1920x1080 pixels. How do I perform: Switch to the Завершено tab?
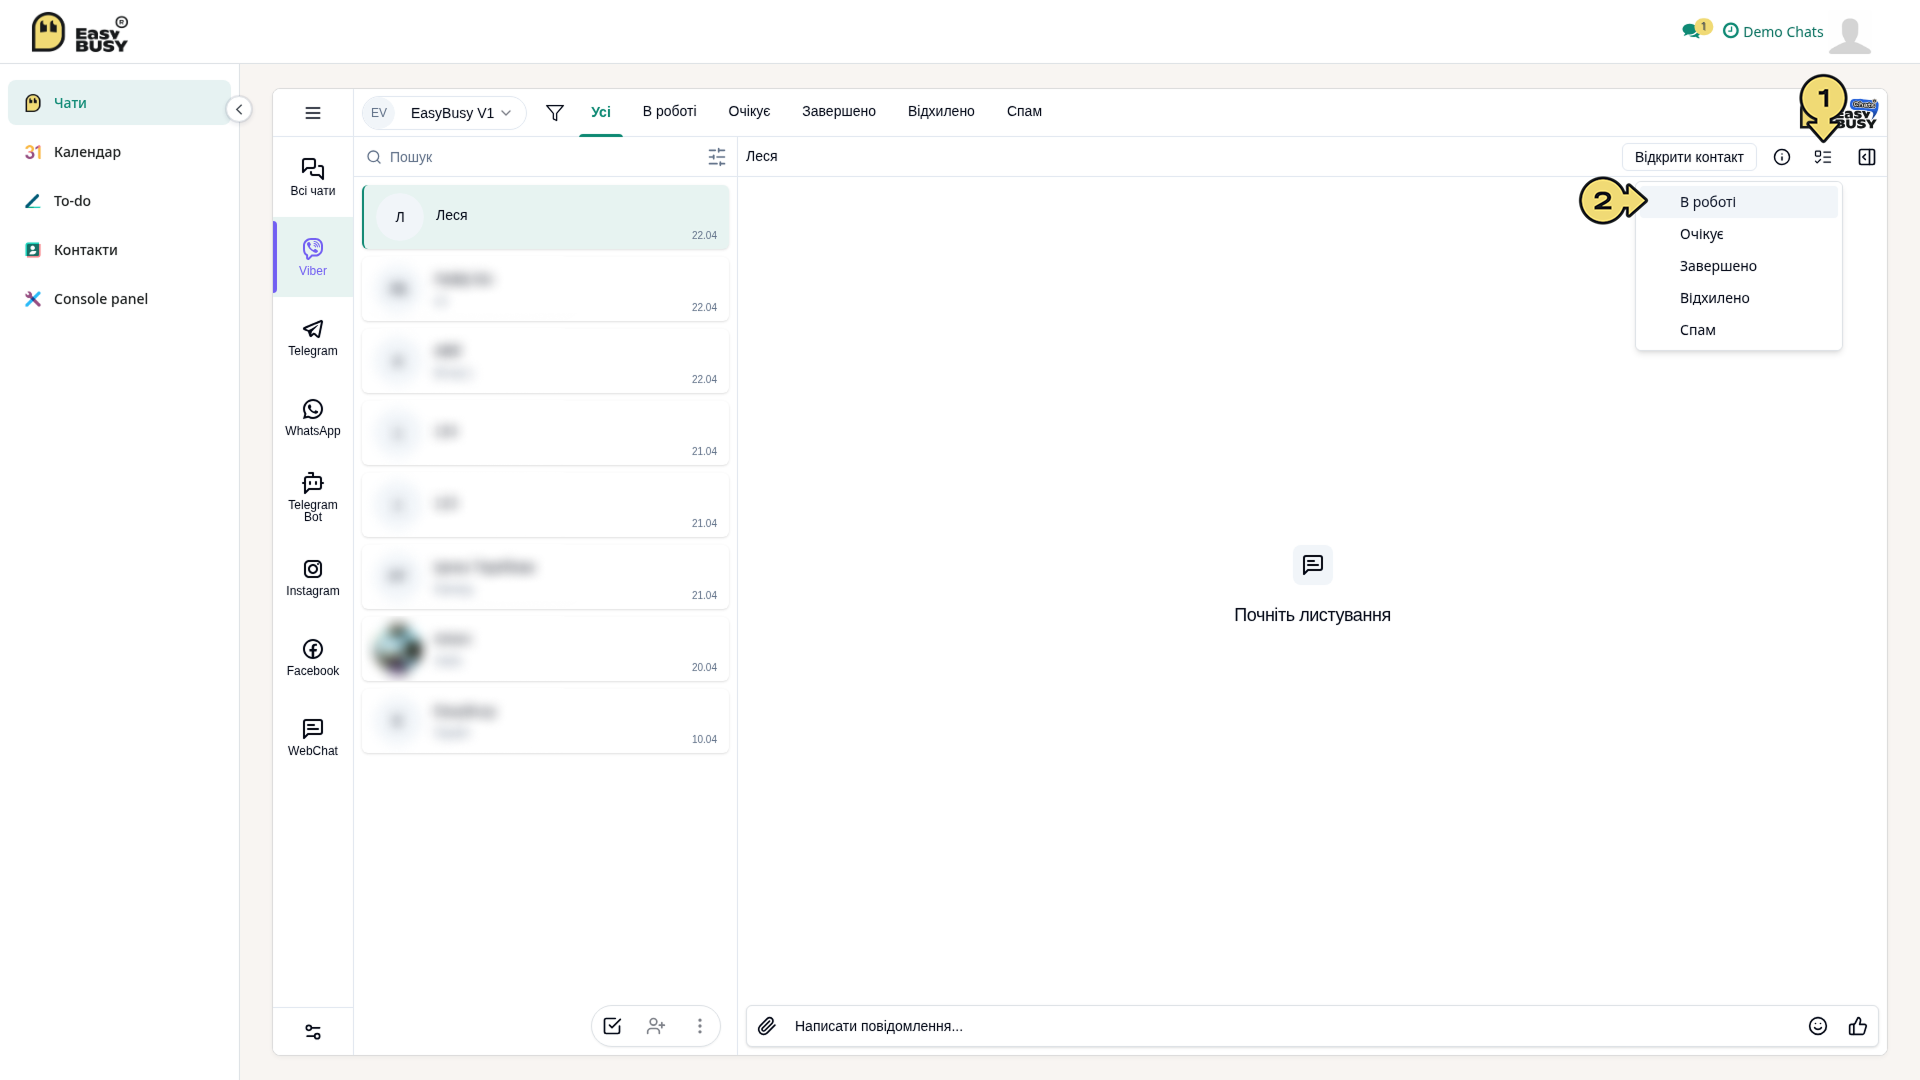click(x=839, y=111)
